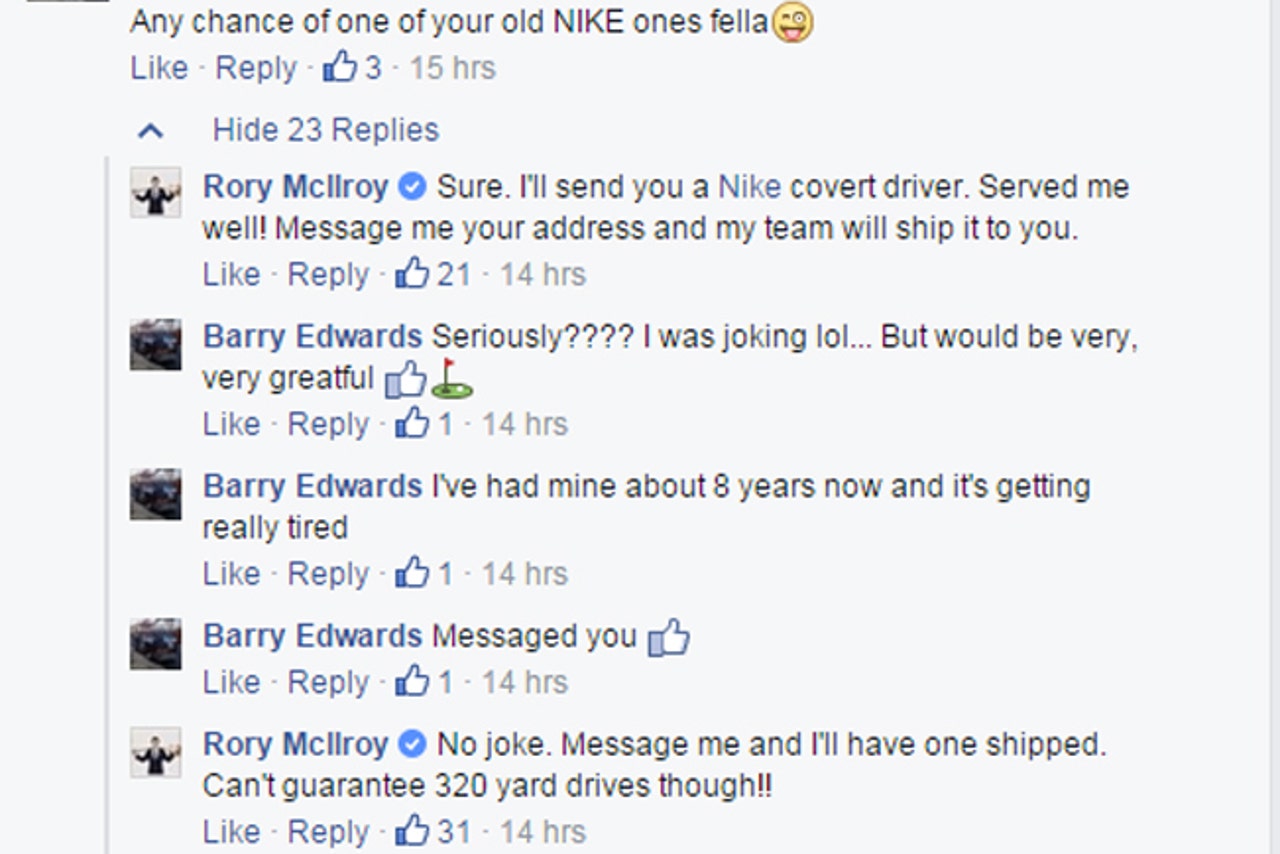Viewport: 1280px width, 854px height.
Task: Open Barry Edwards avatar beside 'Seriously????' reply
Action: pos(156,345)
